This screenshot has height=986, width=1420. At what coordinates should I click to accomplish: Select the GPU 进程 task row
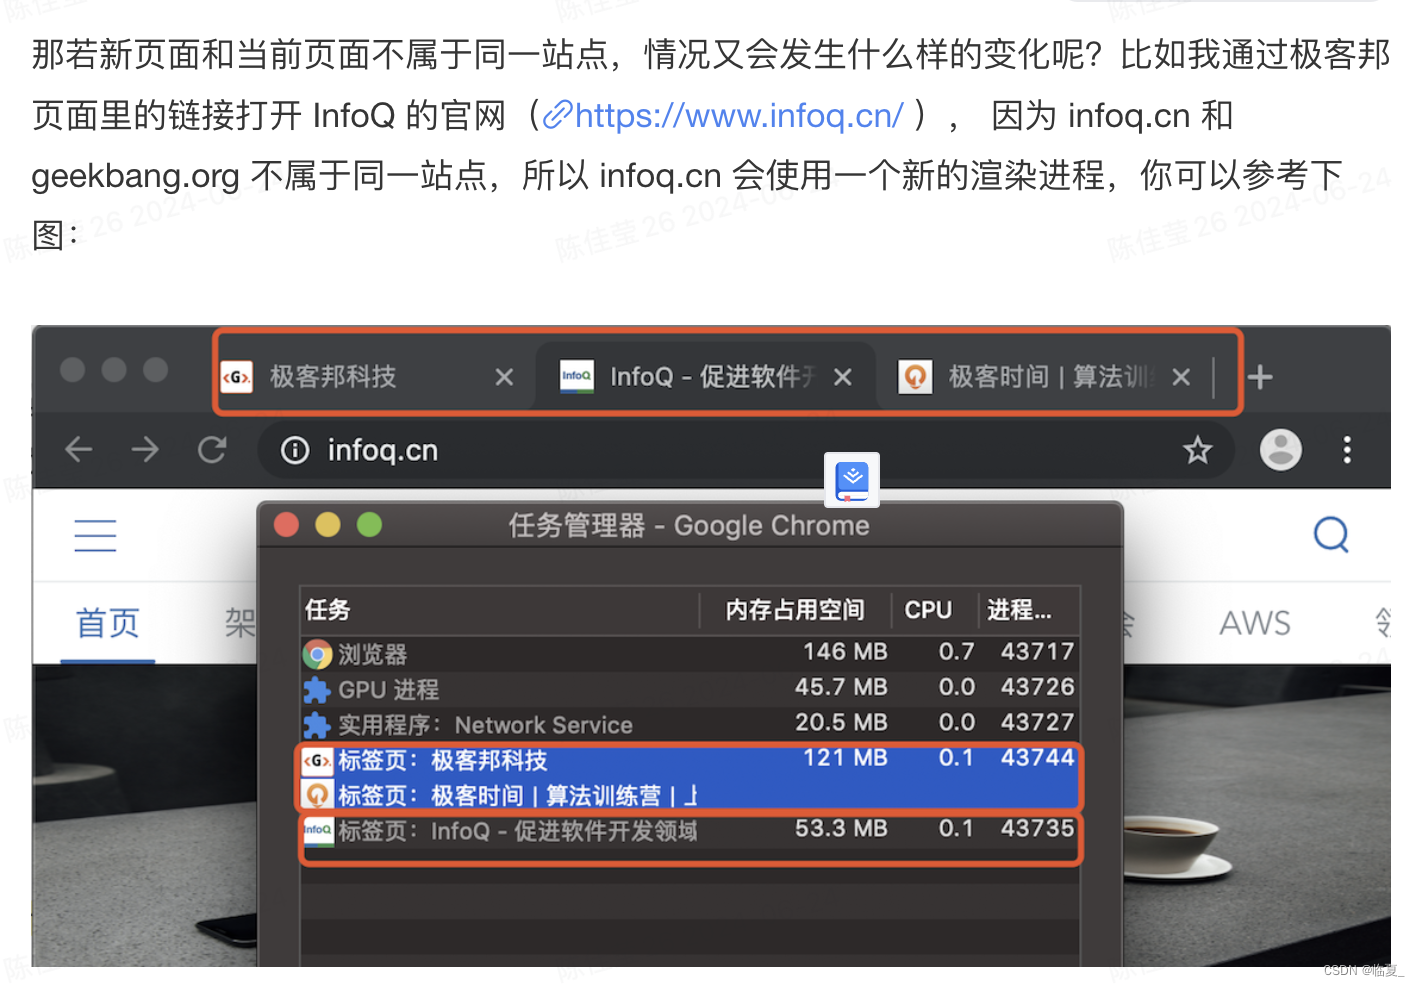click(x=689, y=689)
